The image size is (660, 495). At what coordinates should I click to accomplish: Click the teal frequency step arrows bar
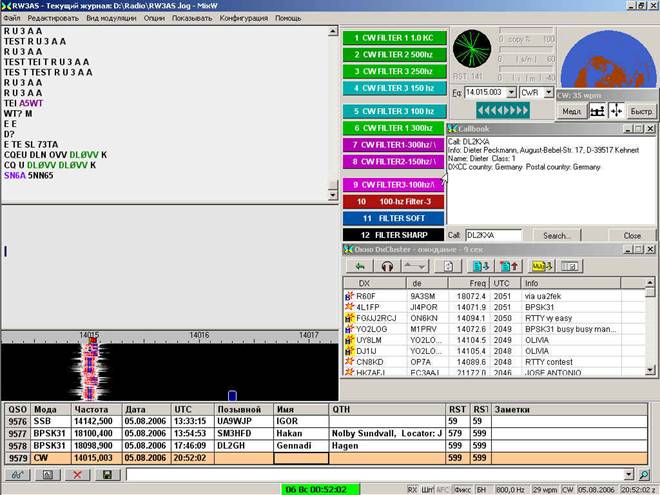[503, 111]
